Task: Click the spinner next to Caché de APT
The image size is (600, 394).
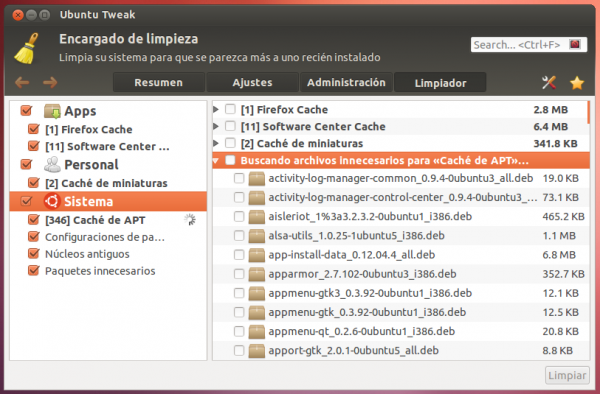Action: (190, 220)
